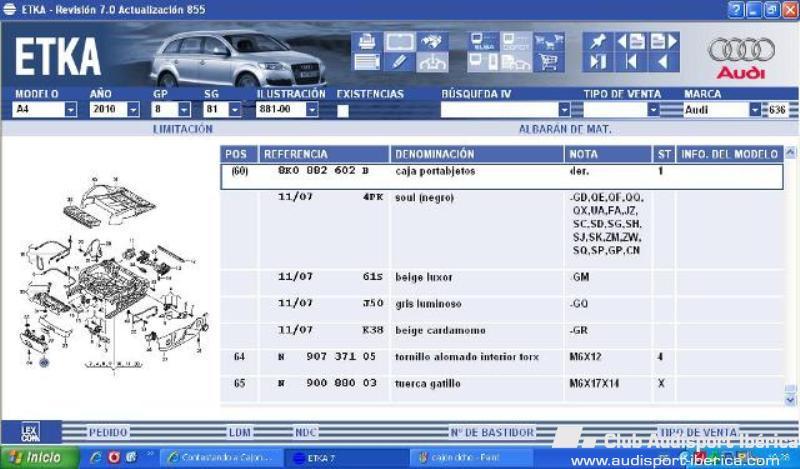
Task: Open the ELSA monitor icon
Action: click(x=483, y=42)
